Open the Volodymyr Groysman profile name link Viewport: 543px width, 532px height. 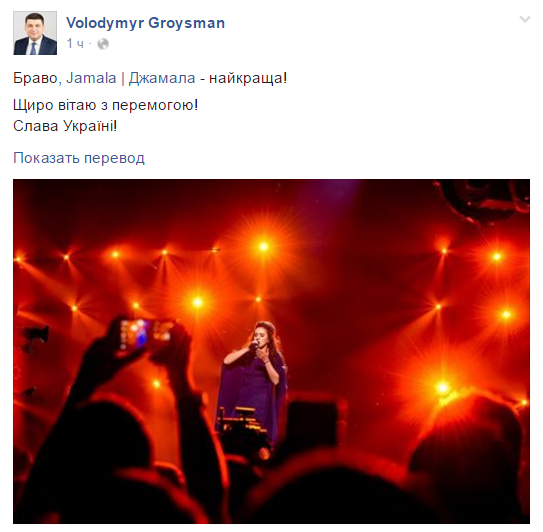[145, 23]
